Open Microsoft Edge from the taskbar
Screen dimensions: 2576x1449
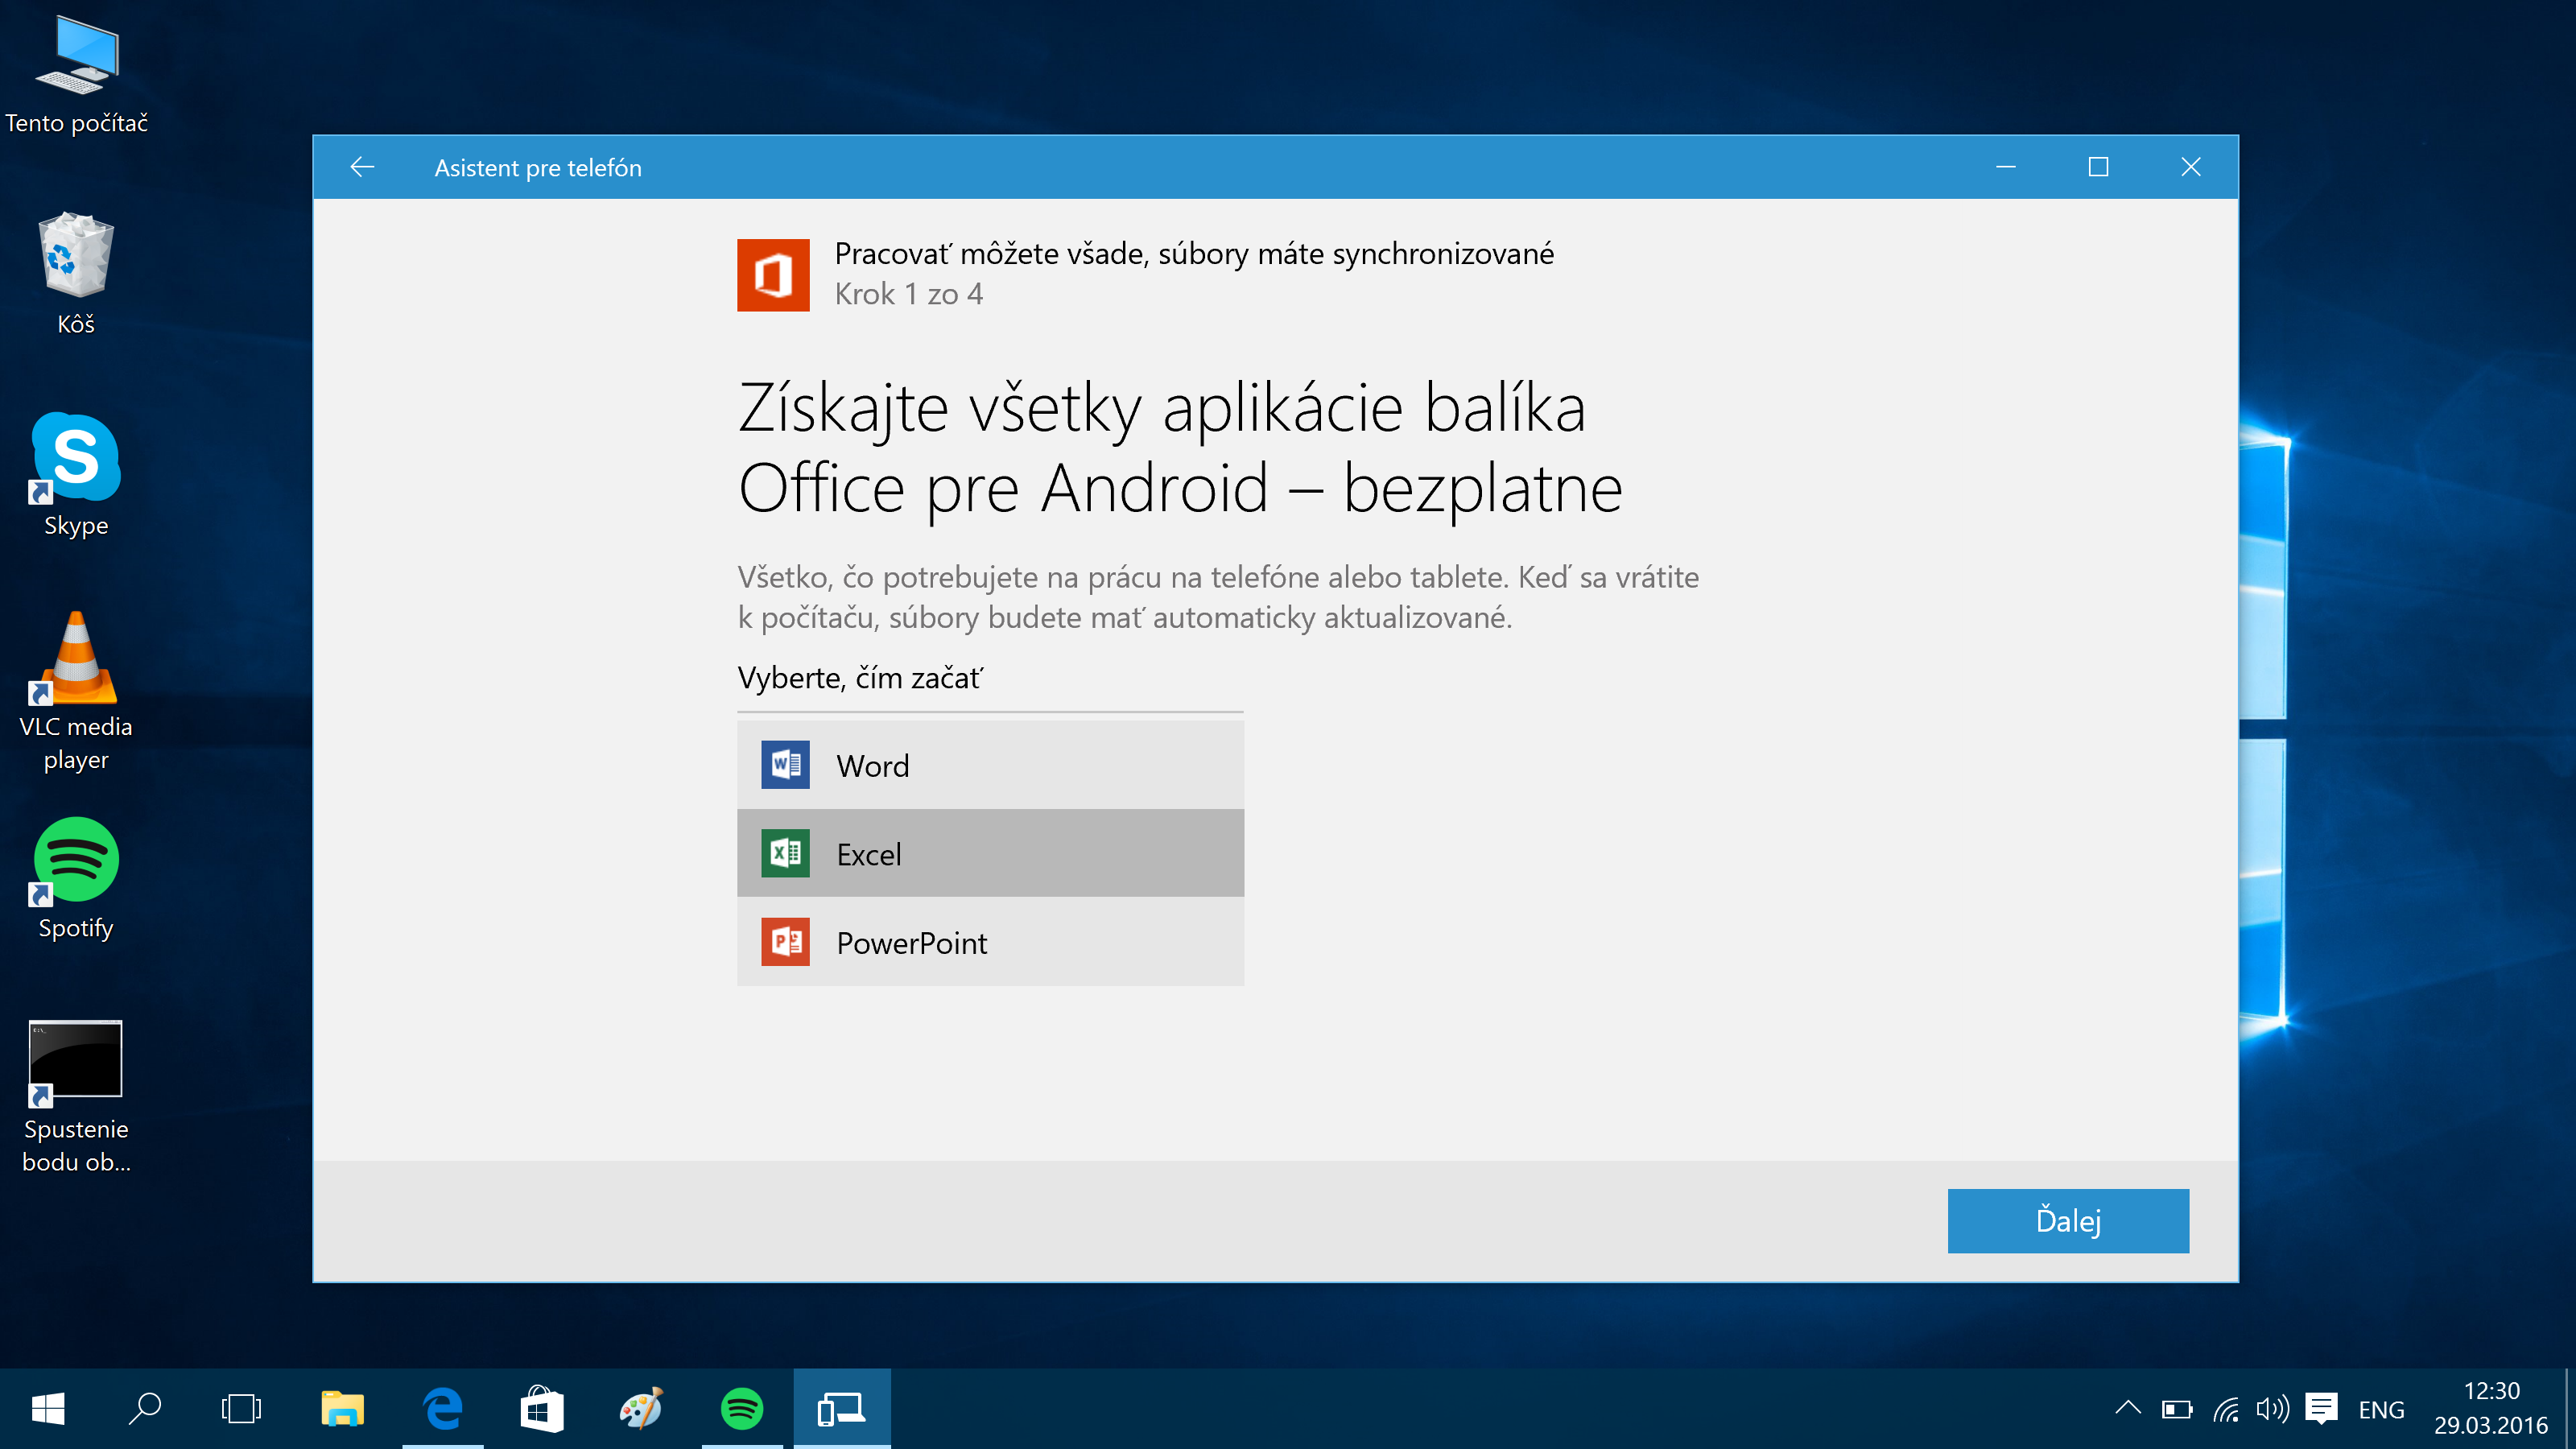point(443,1409)
